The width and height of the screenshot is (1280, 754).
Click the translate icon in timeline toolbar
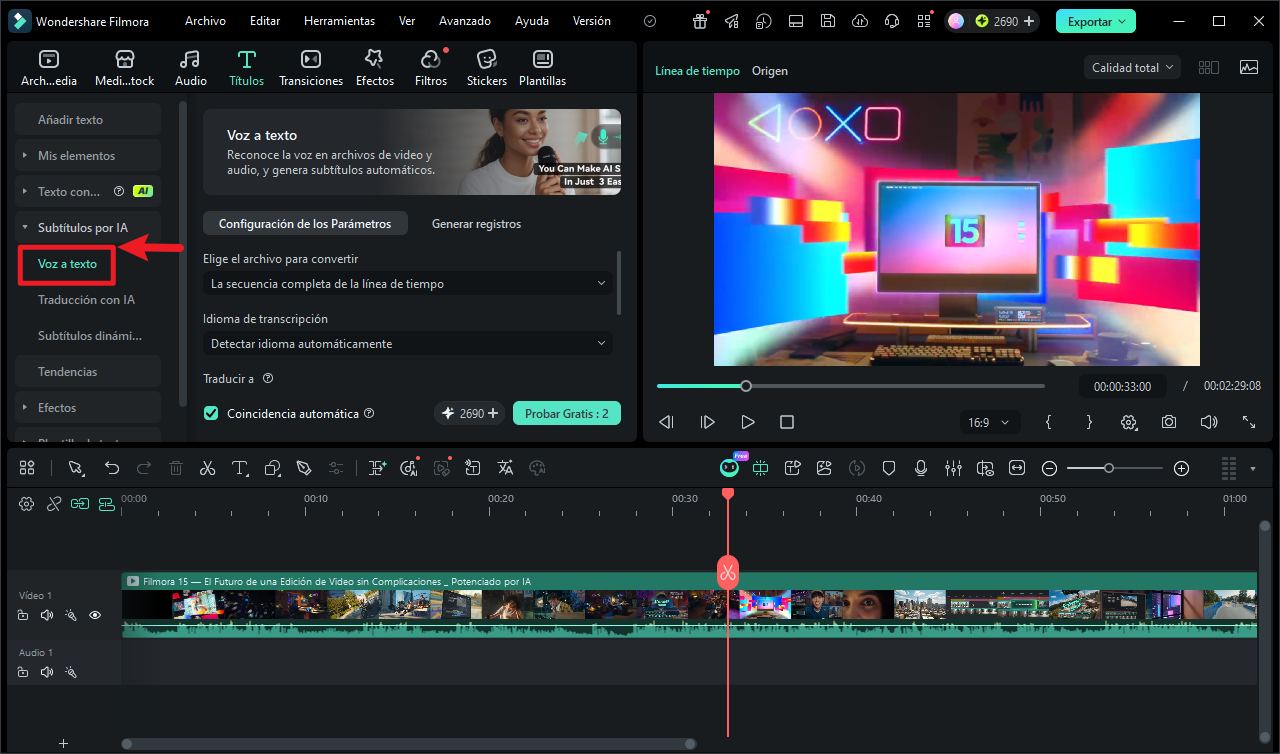pos(505,468)
